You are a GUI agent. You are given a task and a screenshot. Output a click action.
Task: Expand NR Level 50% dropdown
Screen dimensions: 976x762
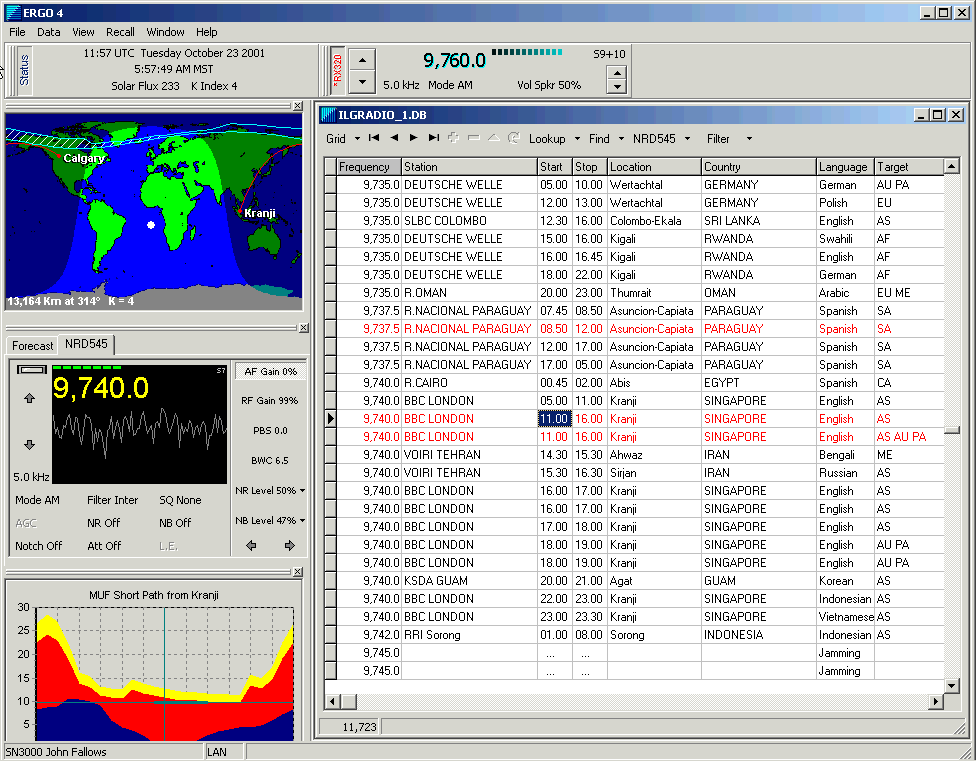click(x=303, y=491)
